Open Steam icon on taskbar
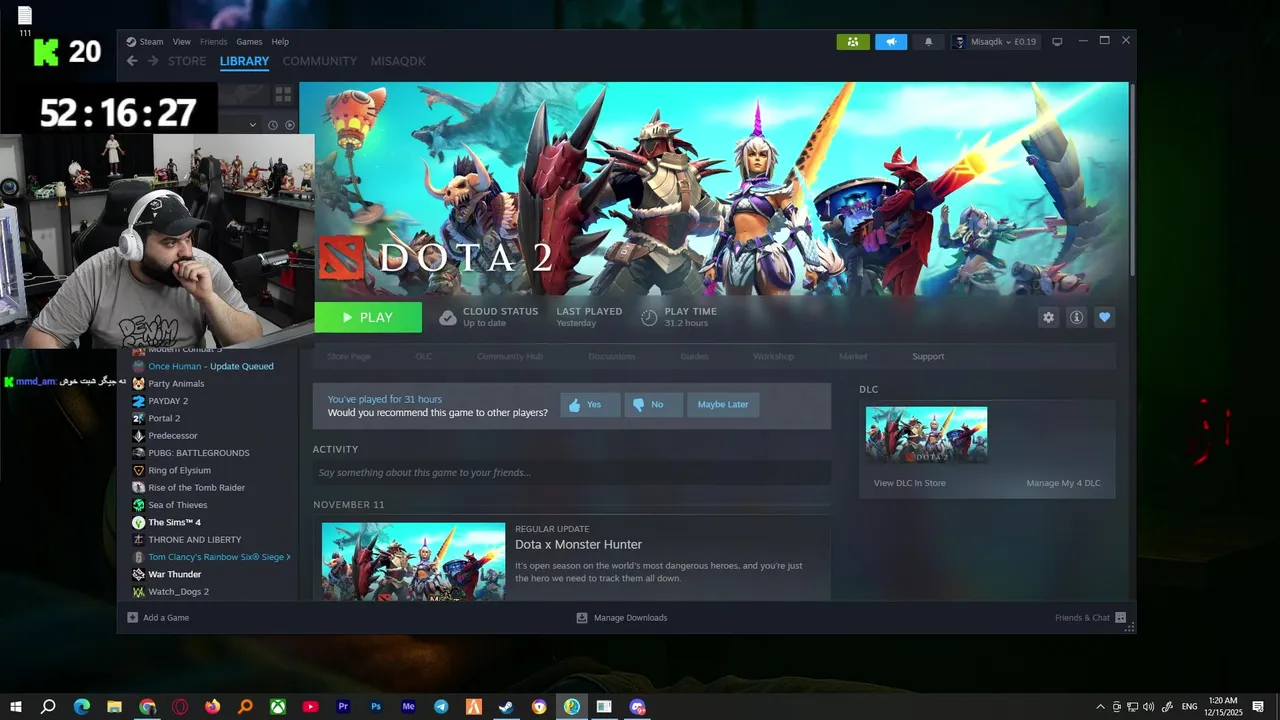This screenshot has height=720, width=1280. [x=506, y=707]
